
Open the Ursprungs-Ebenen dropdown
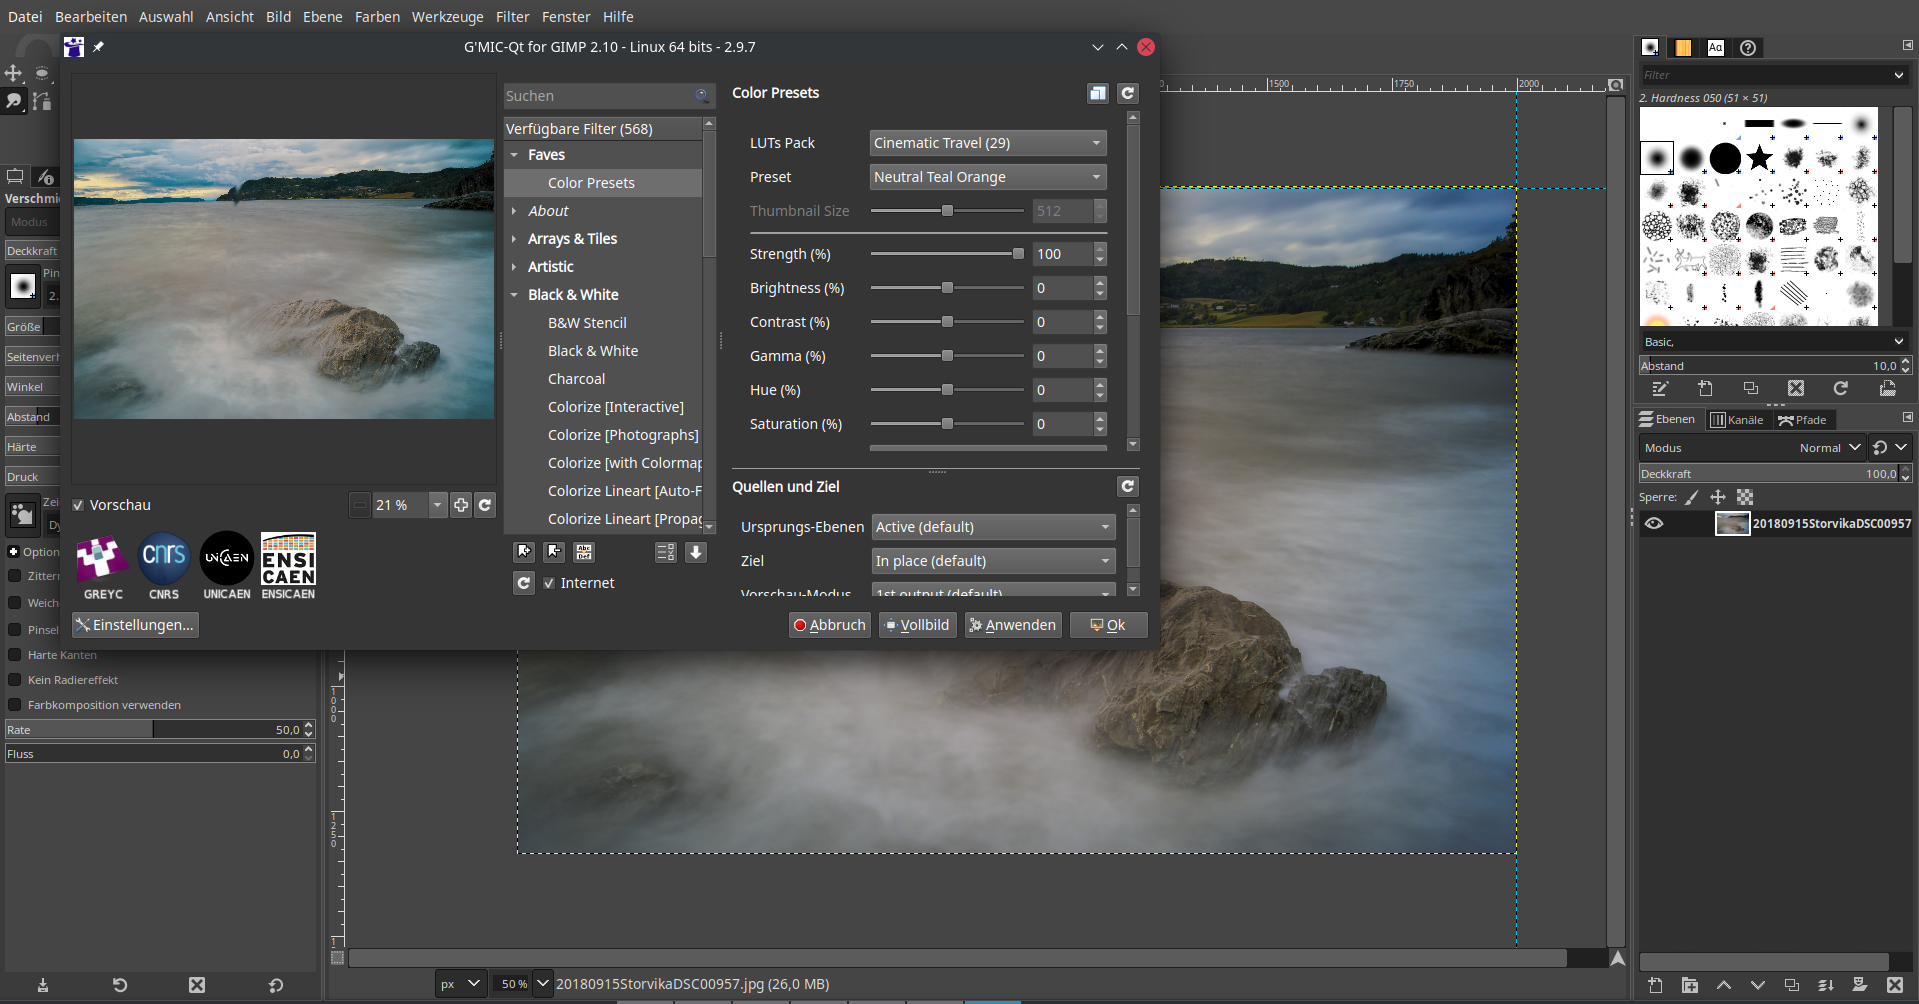tap(993, 527)
